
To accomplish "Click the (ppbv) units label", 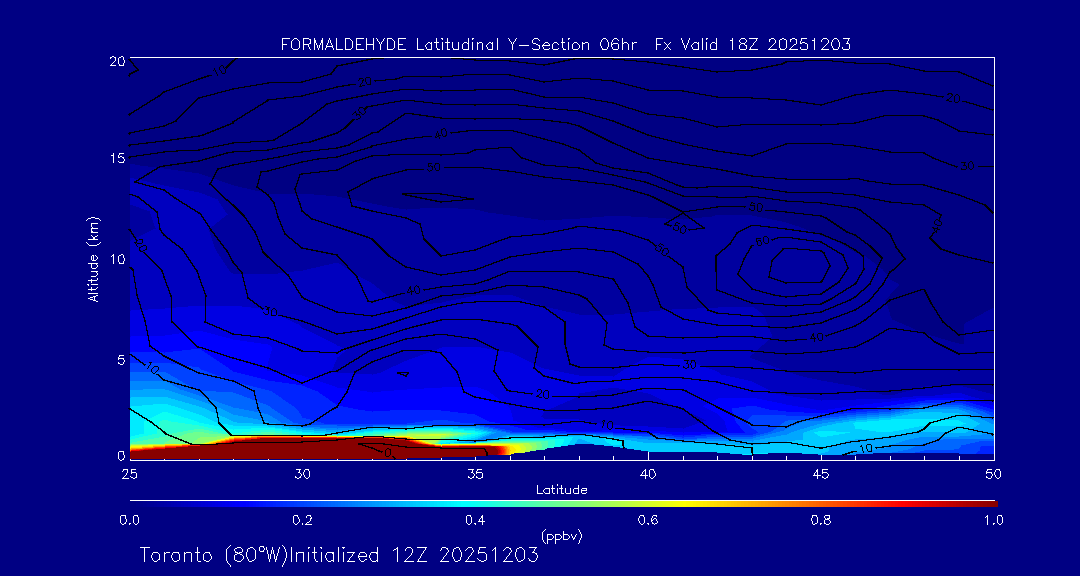I will coord(561,536).
